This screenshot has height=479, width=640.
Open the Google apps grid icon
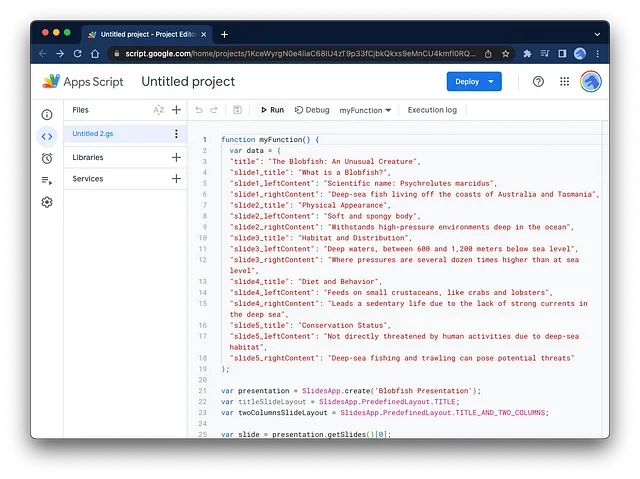pos(564,82)
